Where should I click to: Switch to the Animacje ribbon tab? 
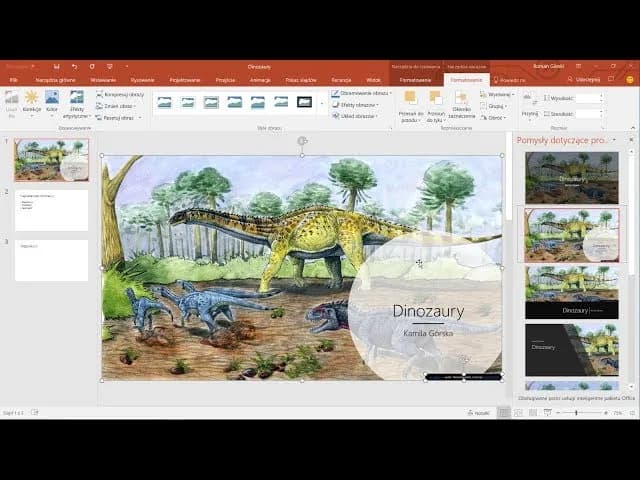(x=260, y=79)
